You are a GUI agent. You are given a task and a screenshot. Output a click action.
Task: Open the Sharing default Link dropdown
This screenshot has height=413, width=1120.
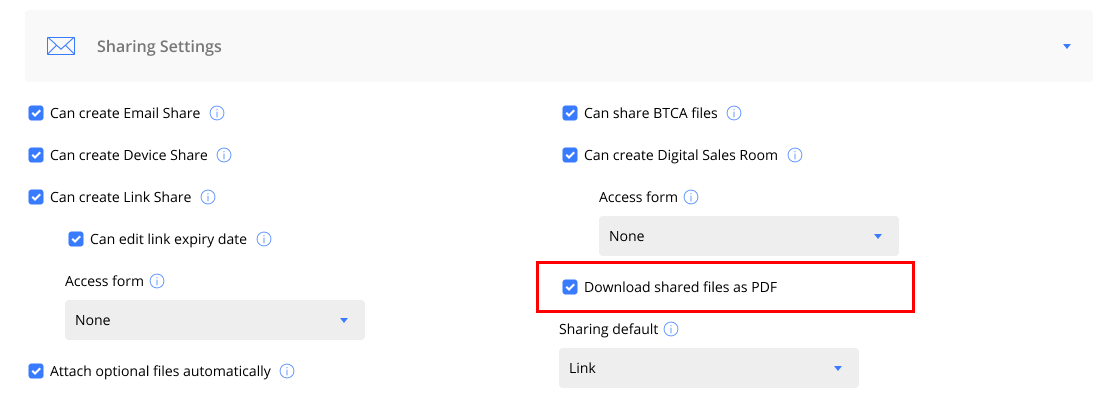click(709, 368)
